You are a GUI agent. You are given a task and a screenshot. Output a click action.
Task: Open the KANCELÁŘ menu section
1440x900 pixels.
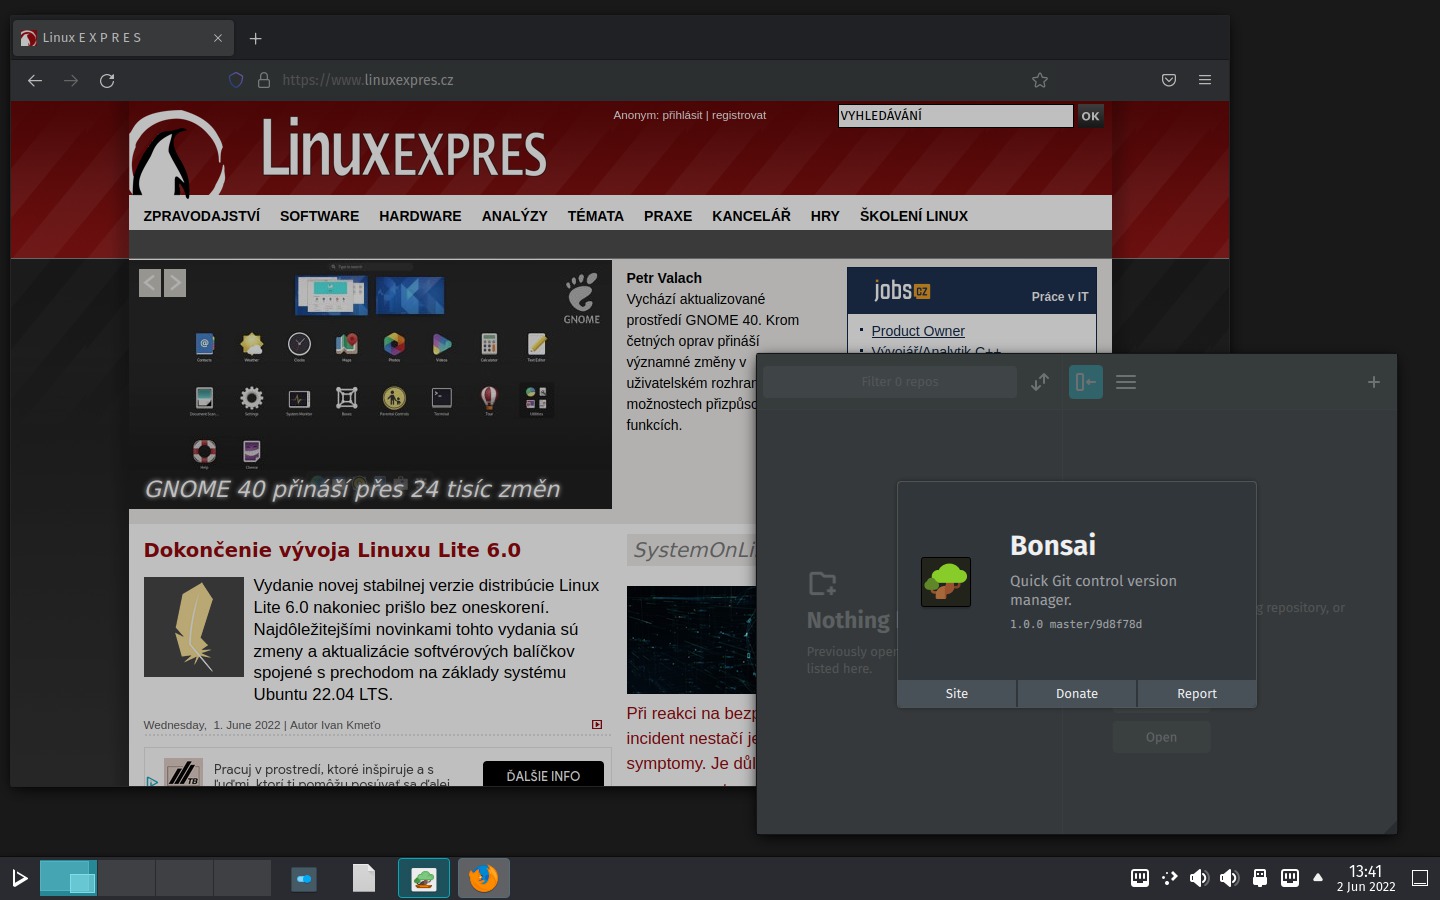[751, 216]
